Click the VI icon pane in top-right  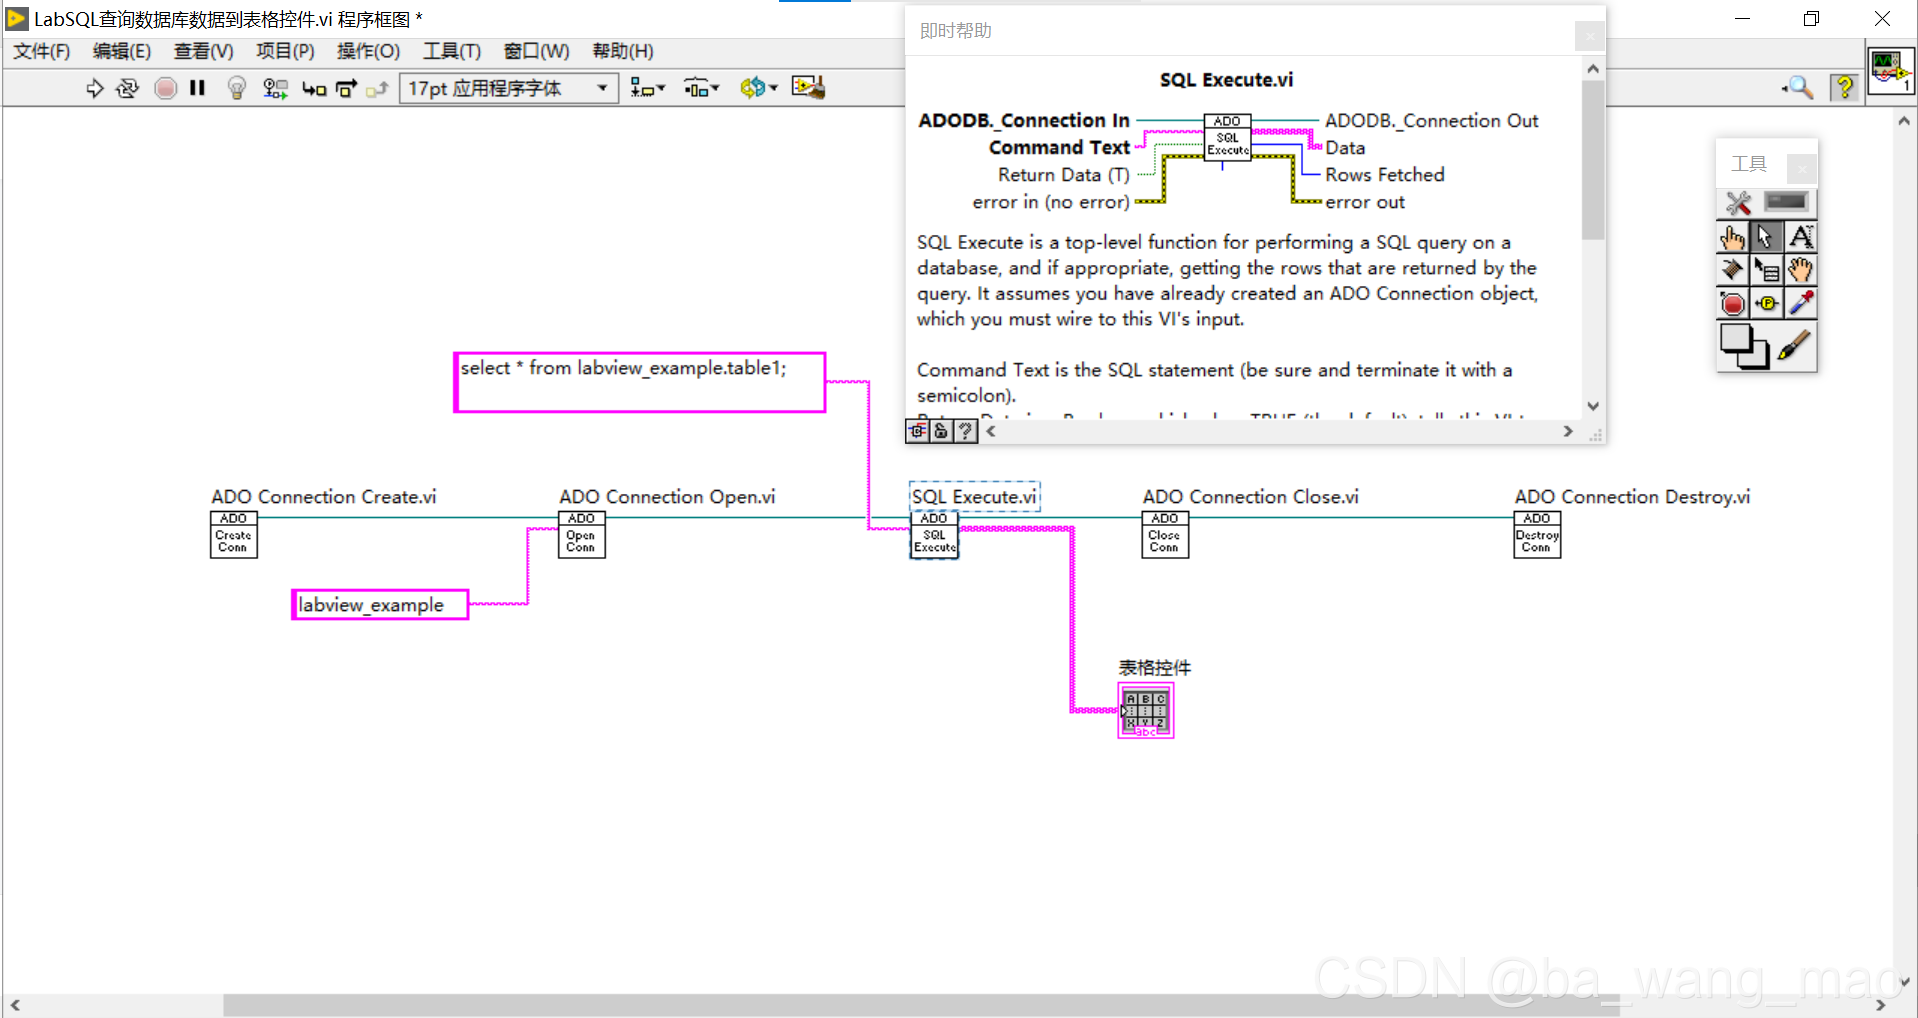point(1890,71)
